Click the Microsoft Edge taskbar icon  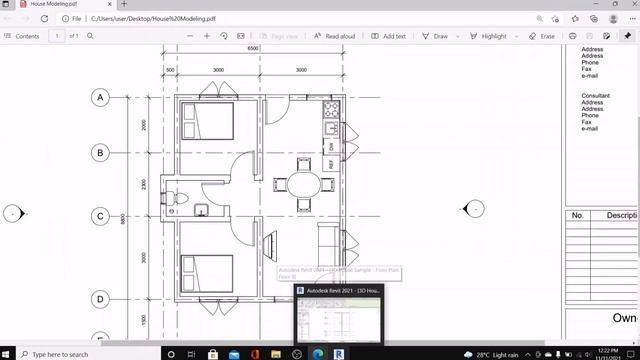coord(318,354)
